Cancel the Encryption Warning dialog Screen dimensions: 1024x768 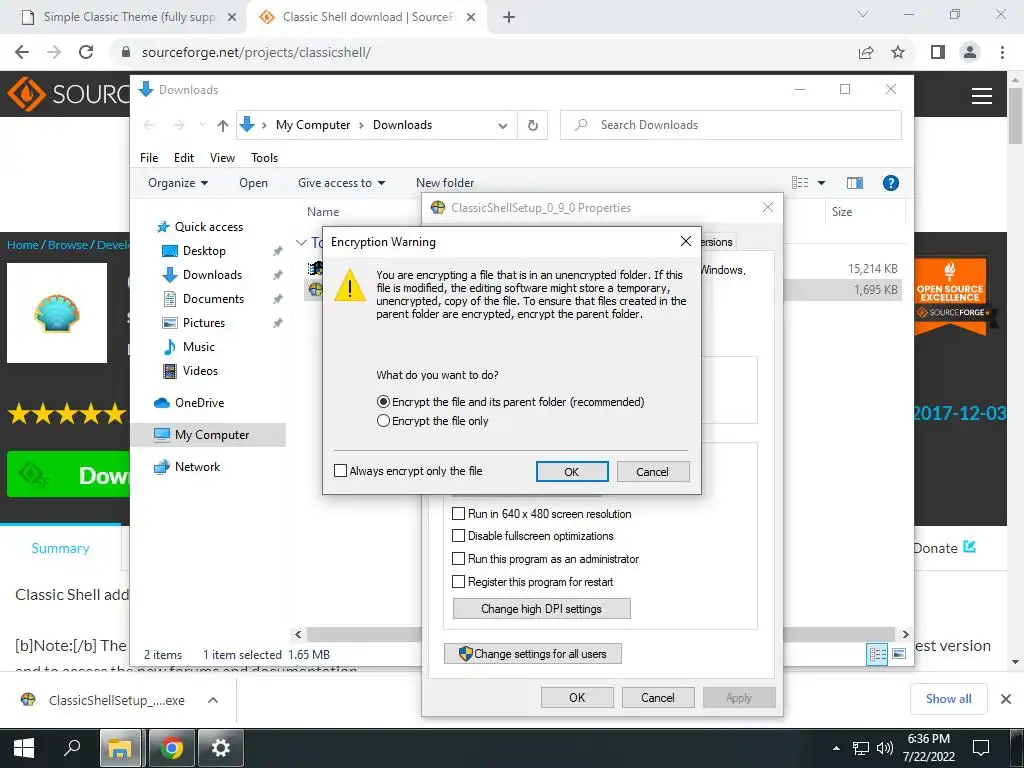(x=652, y=472)
